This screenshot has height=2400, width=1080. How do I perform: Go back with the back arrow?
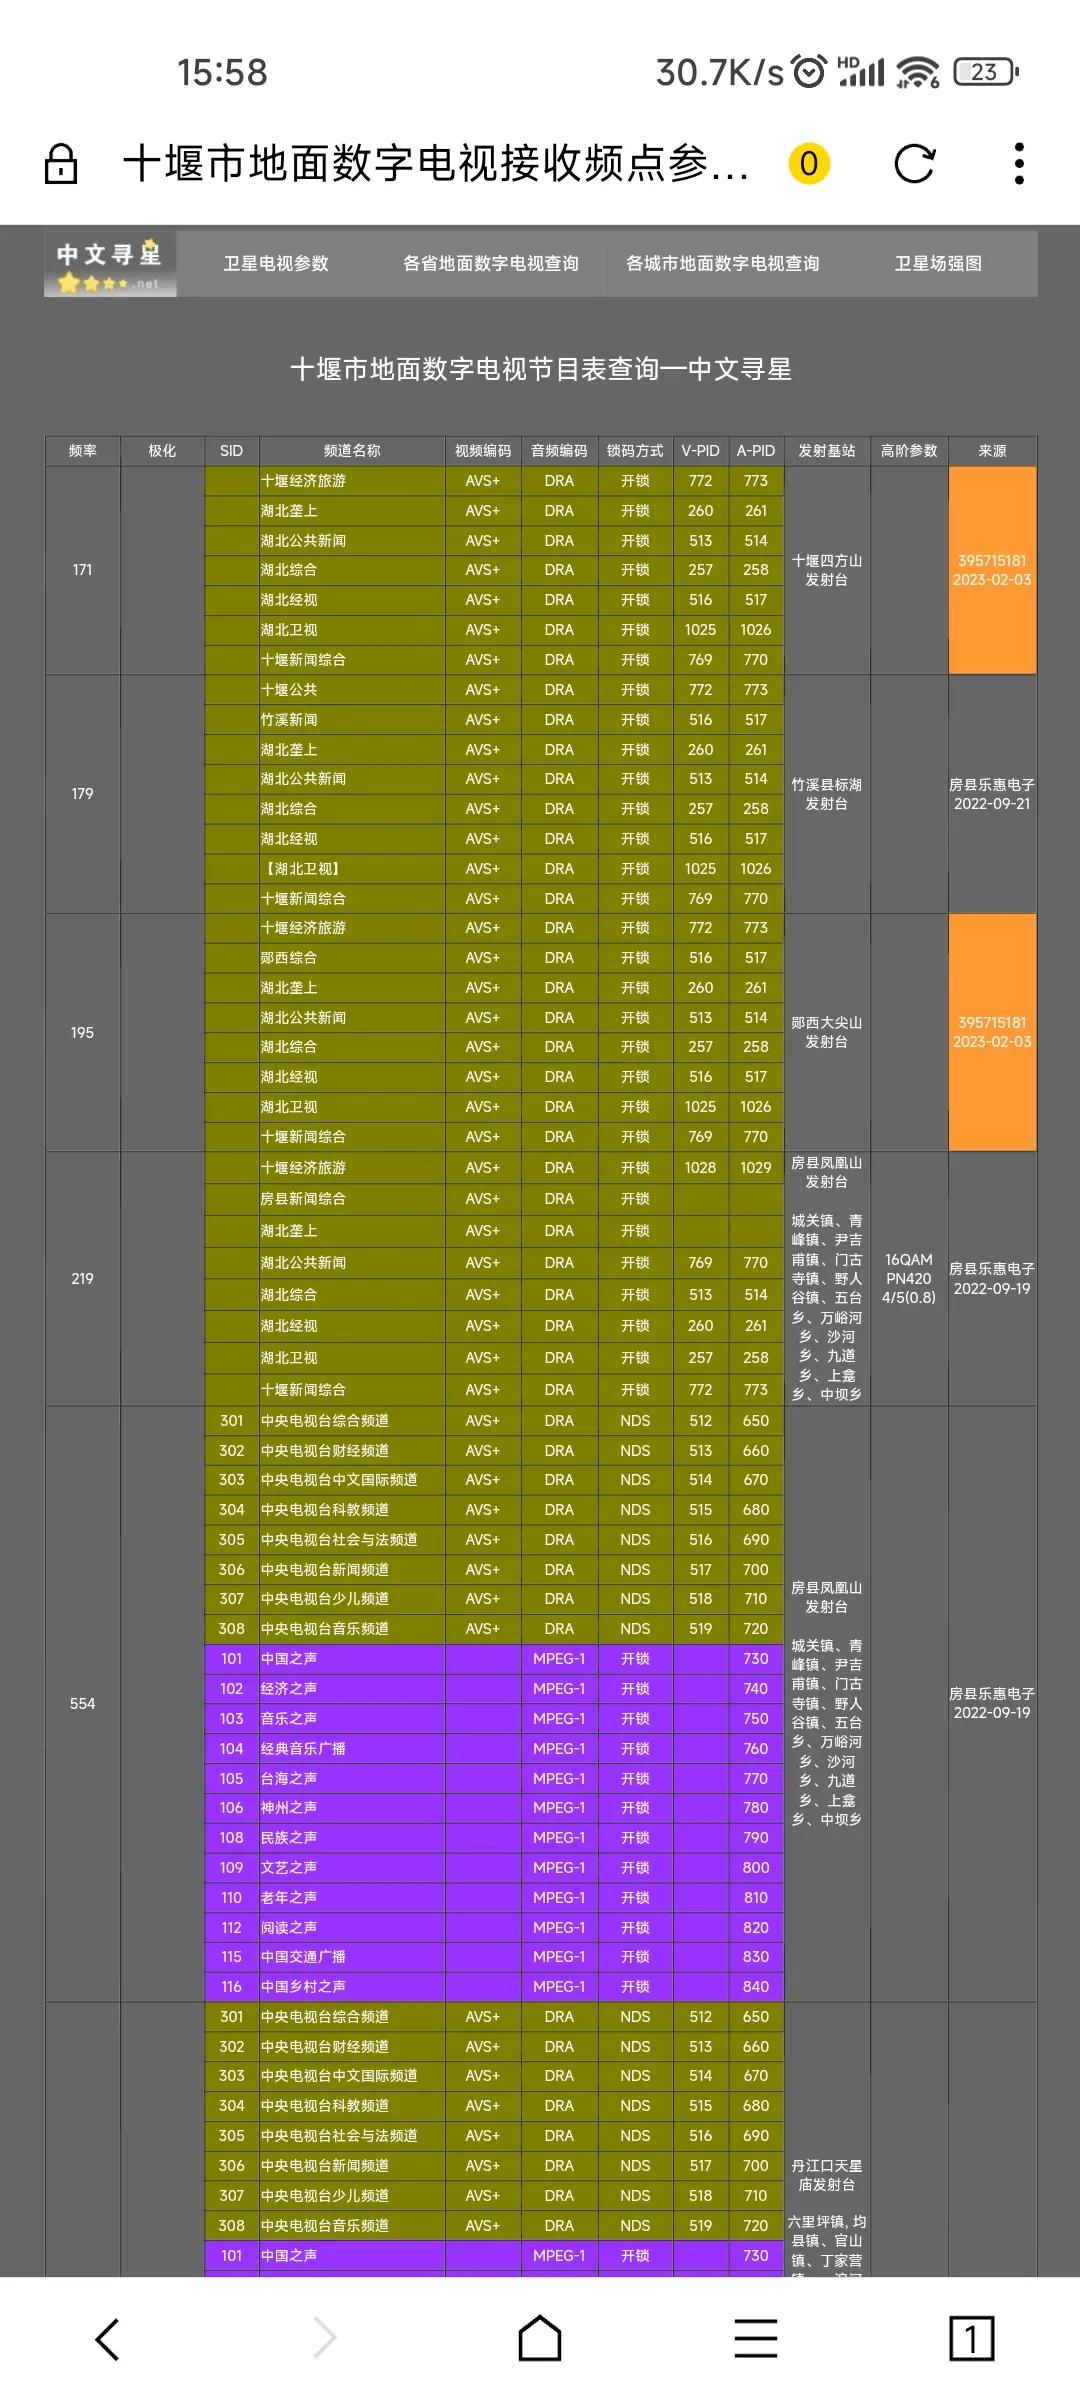[x=107, y=2339]
